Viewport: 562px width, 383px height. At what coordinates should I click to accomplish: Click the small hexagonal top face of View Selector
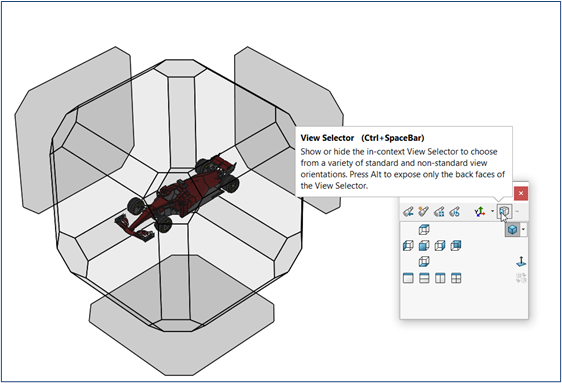180,68
